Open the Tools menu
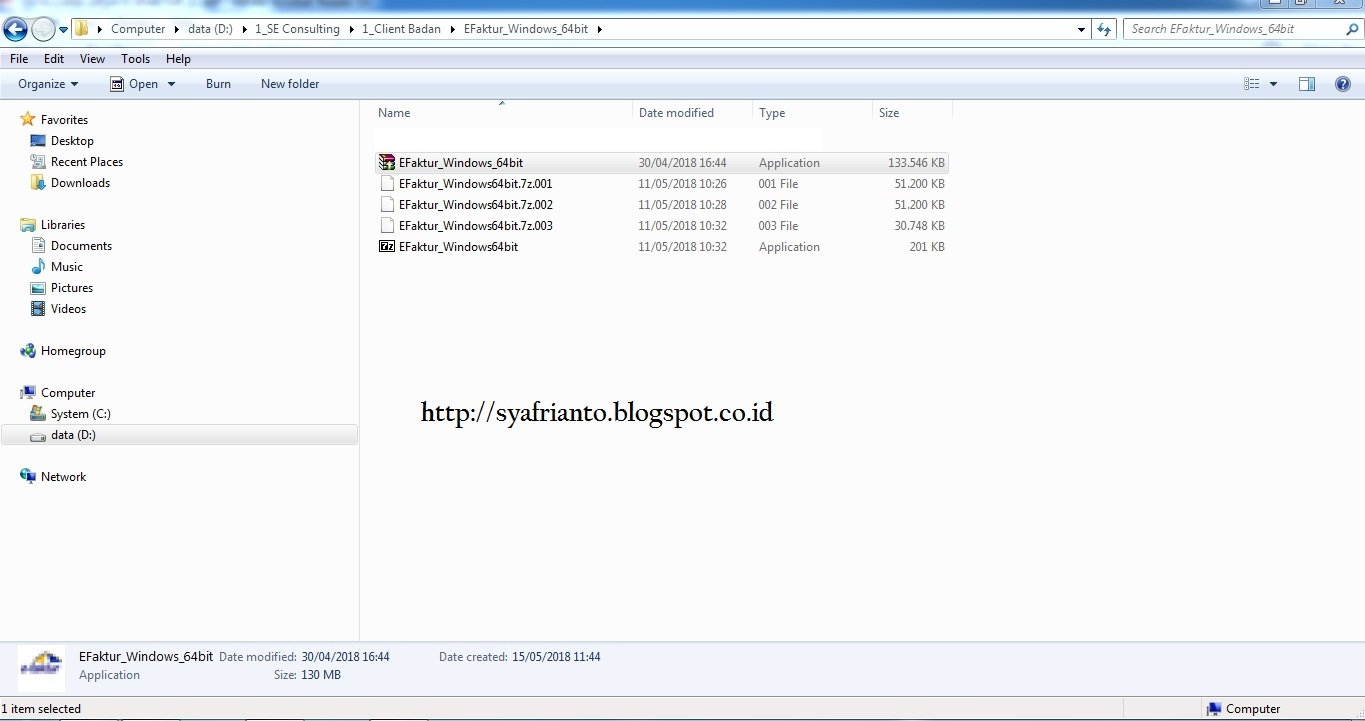 point(135,58)
